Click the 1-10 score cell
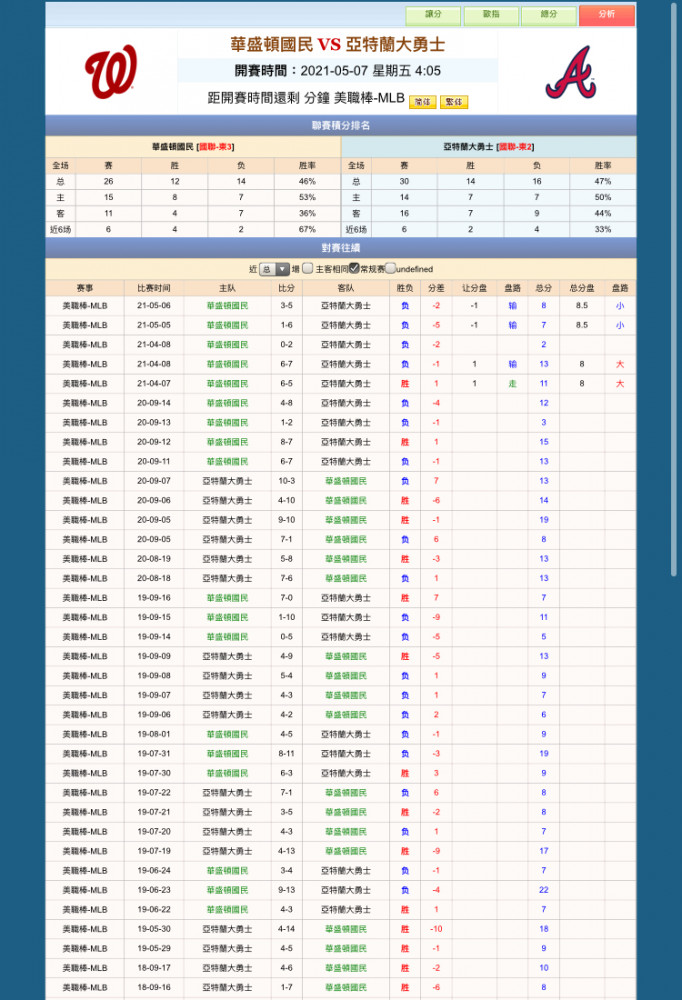Screen dimensions: 682x1000 [x=286, y=617]
